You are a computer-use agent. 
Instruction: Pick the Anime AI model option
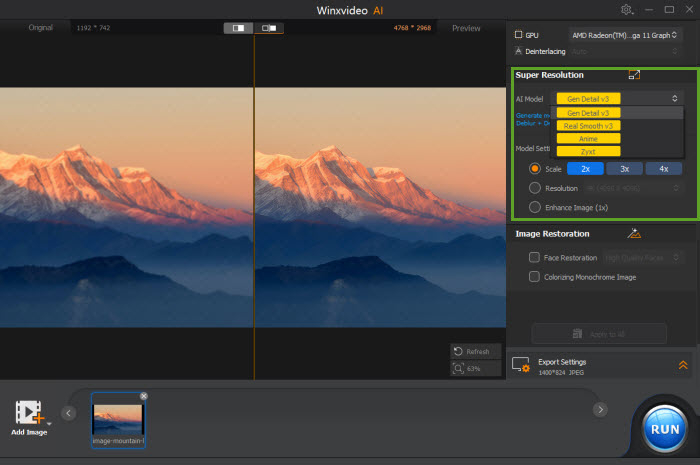pyautogui.click(x=588, y=139)
